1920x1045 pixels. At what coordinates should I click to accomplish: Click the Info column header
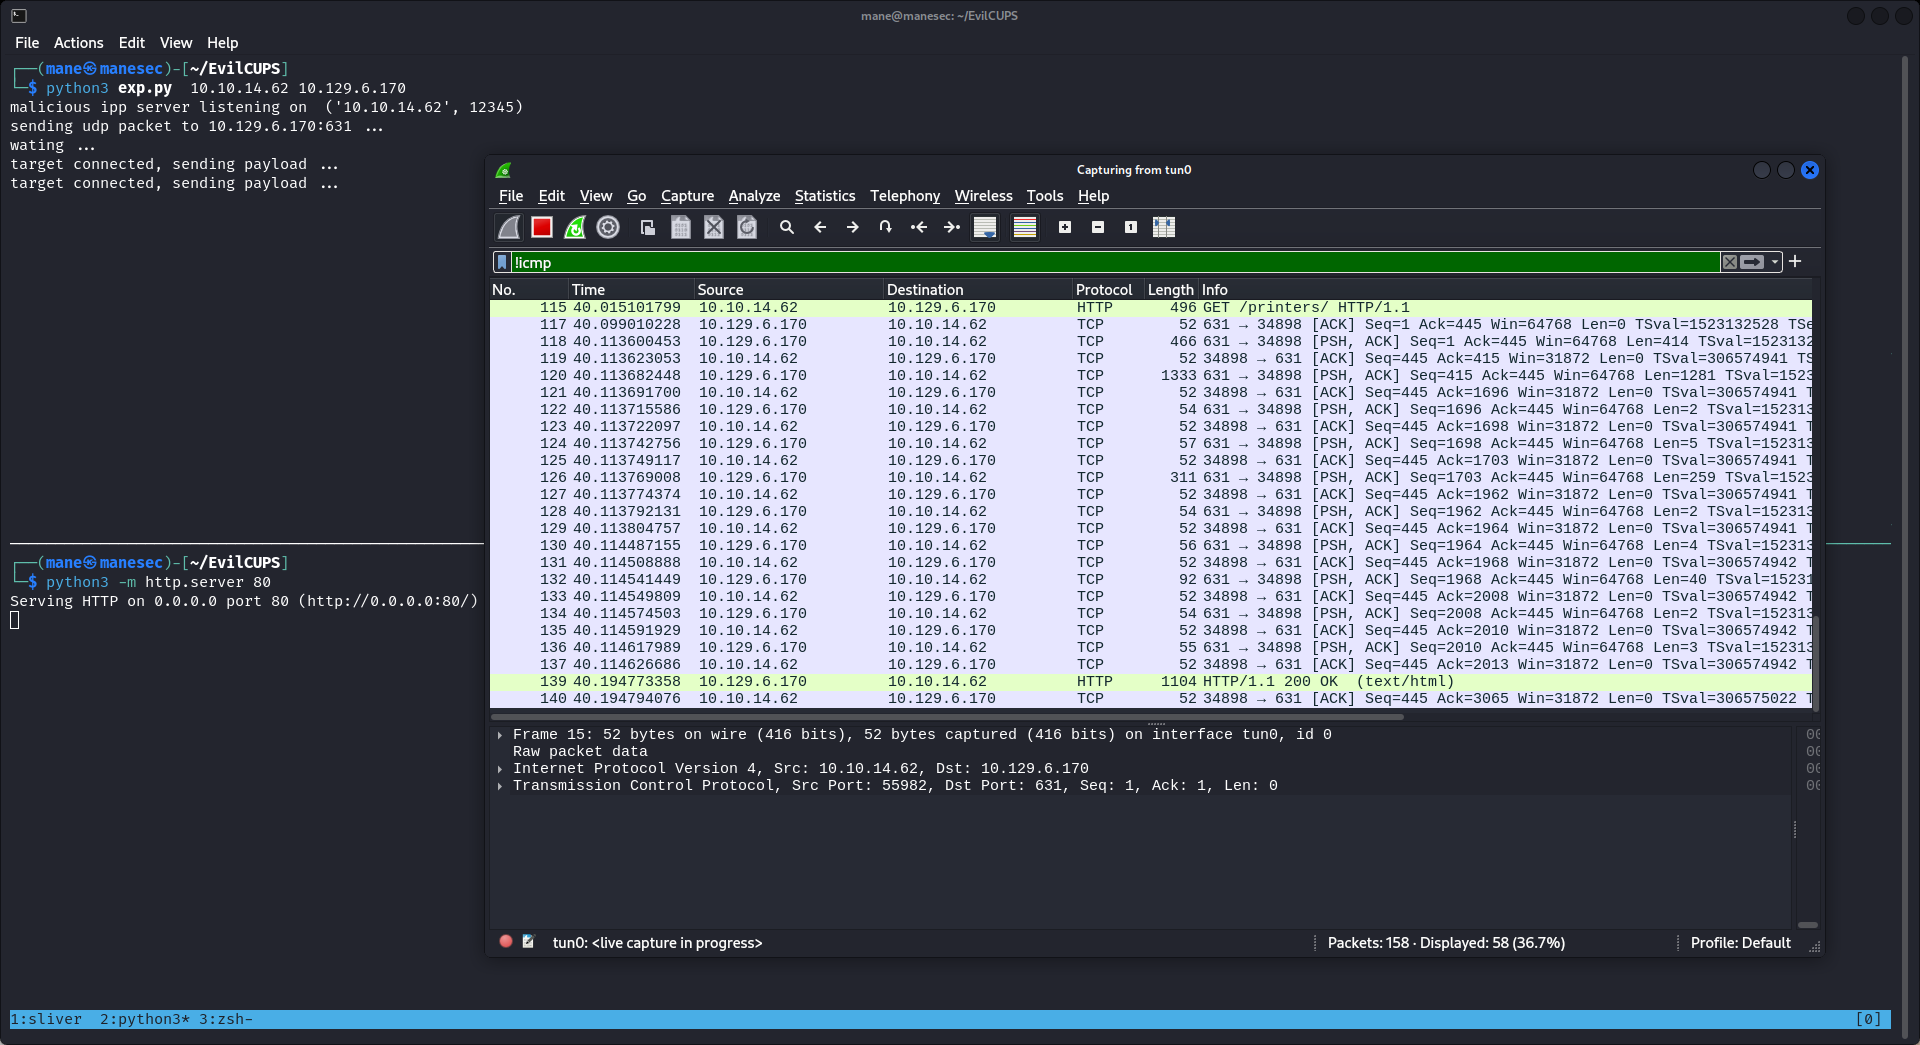(x=1505, y=290)
